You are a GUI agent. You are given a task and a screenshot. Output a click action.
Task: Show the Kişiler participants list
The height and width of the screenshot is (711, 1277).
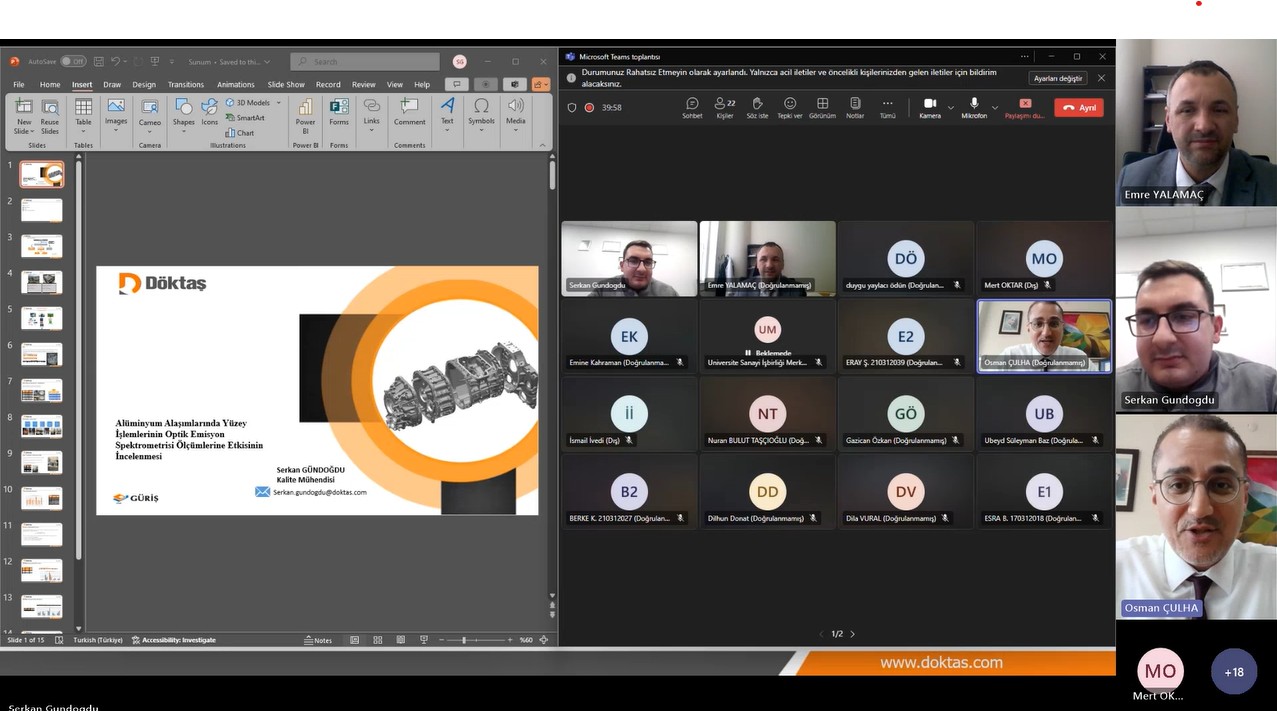pos(724,107)
